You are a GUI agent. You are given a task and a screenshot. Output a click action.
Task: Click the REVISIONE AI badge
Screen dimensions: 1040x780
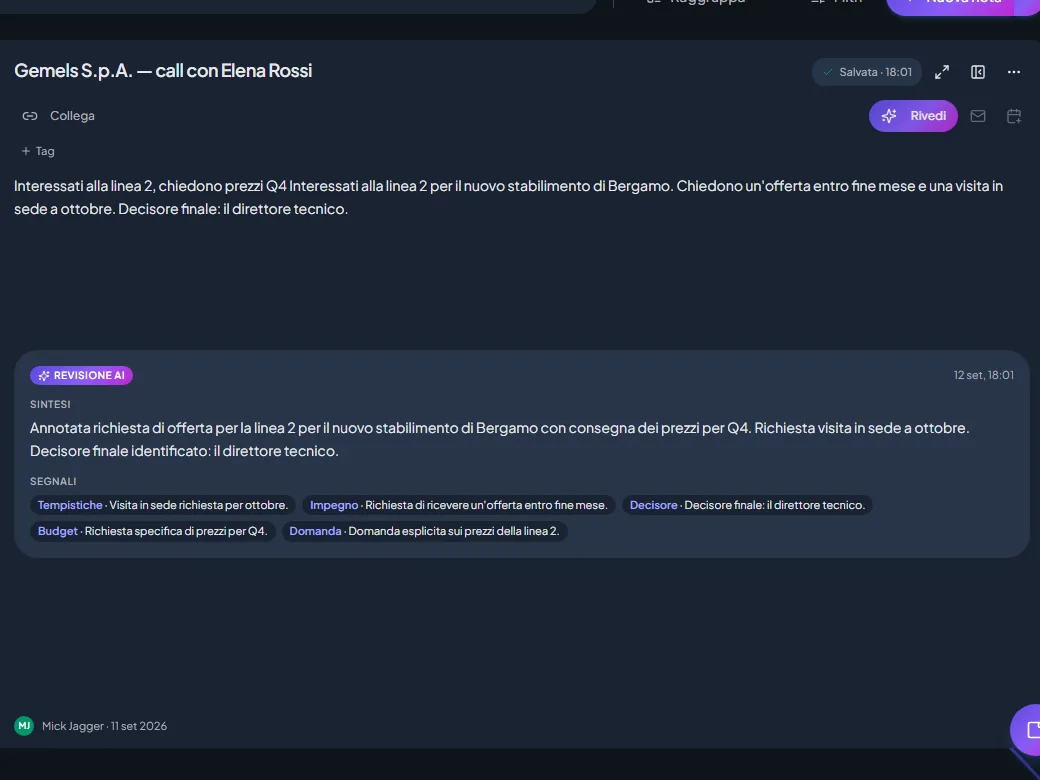(x=82, y=375)
